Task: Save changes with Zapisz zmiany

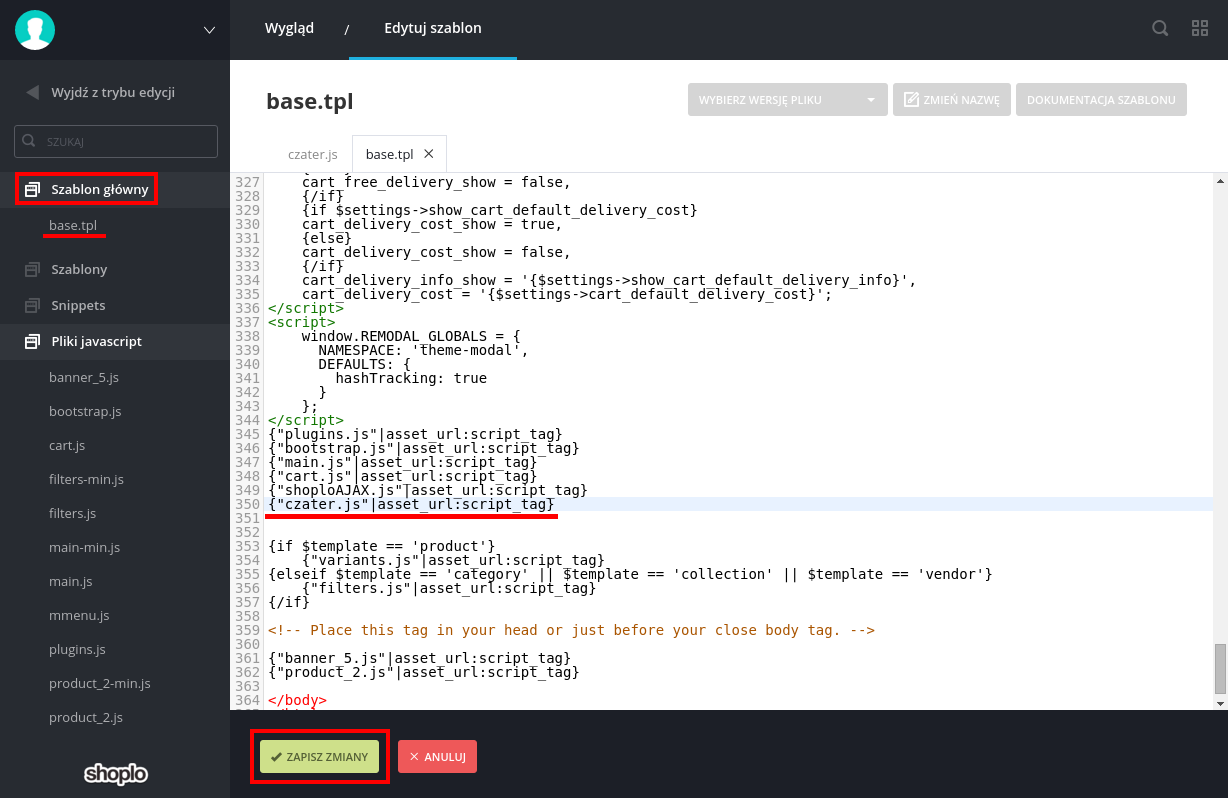Action: (x=320, y=757)
